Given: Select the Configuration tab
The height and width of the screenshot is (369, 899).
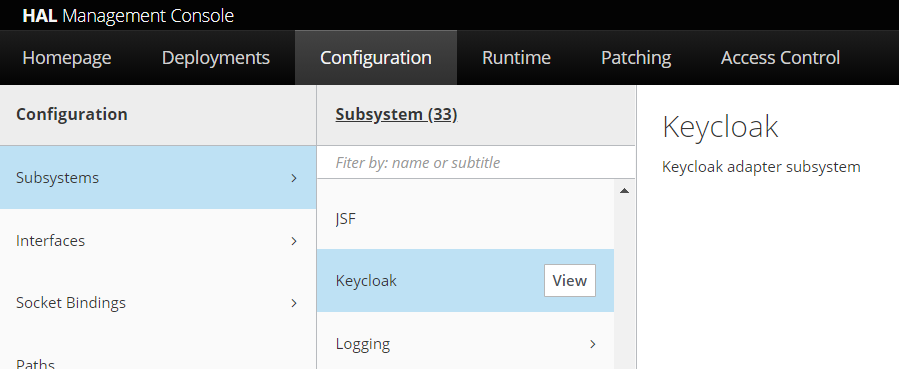Looking at the screenshot, I should point(376,58).
